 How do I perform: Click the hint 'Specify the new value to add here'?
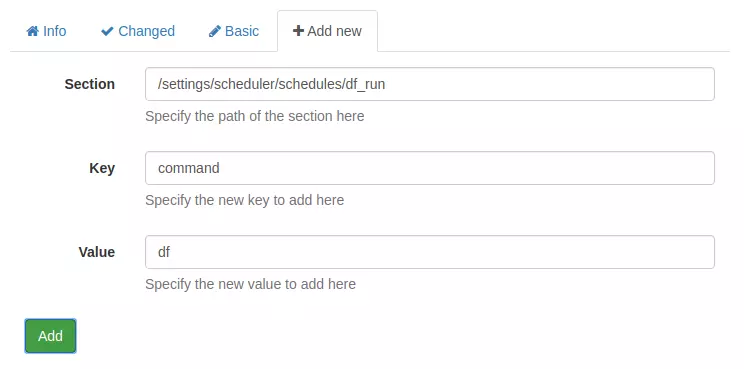point(251,284)
